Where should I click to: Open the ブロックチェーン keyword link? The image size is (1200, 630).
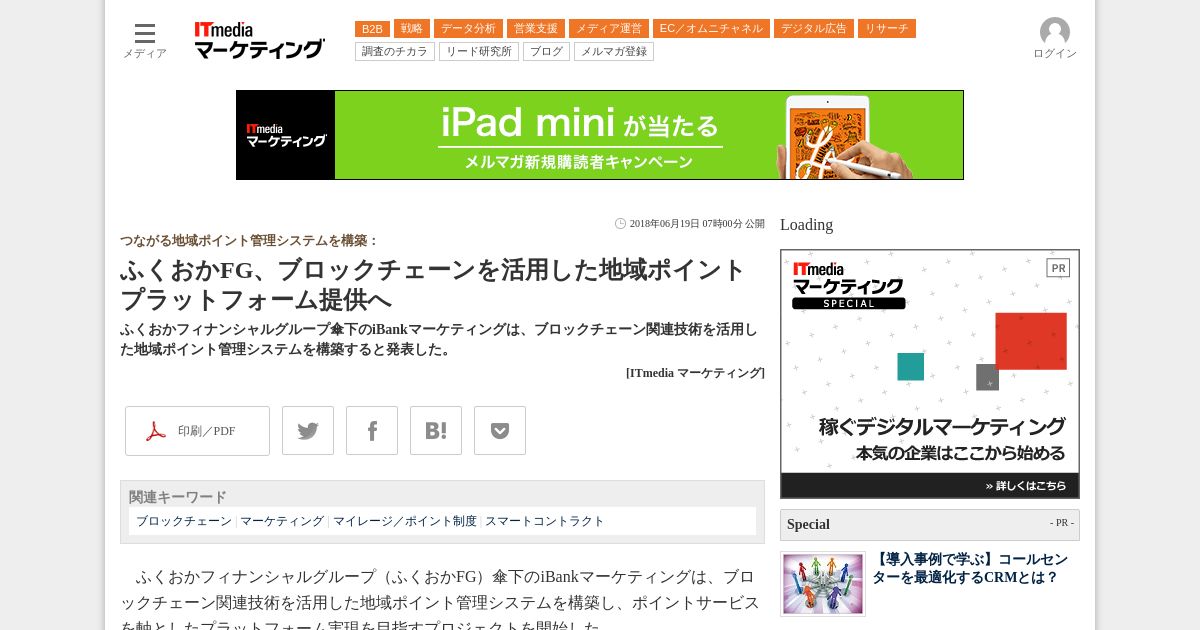184,521
